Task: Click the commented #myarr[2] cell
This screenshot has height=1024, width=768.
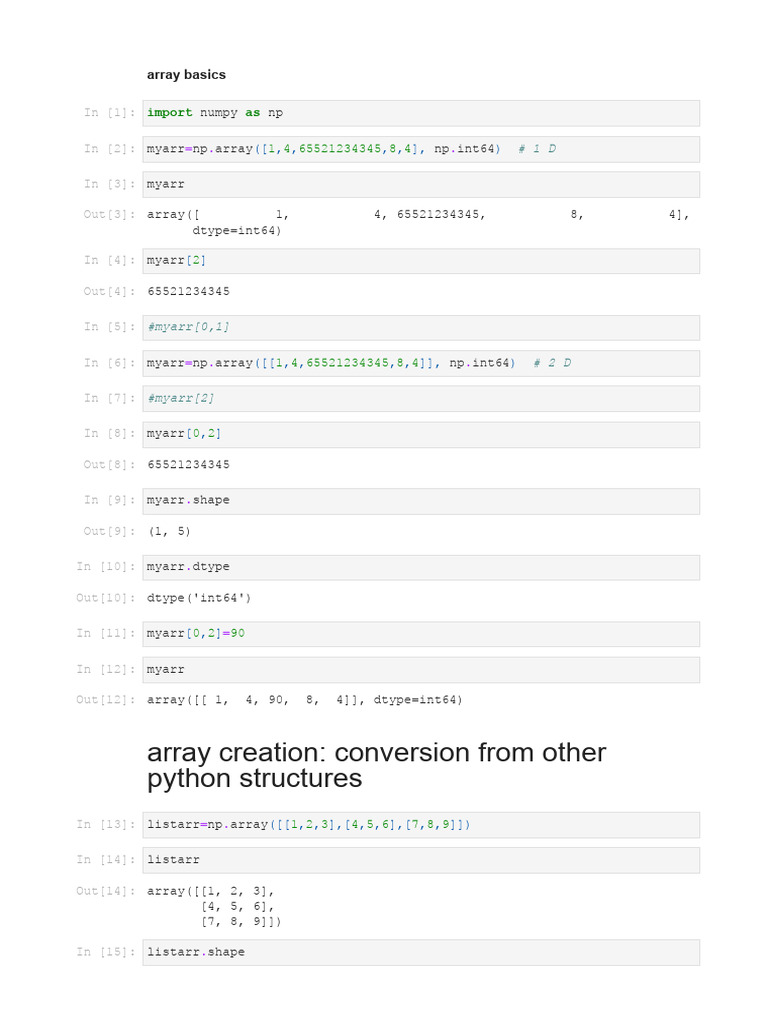Action: 422,399
